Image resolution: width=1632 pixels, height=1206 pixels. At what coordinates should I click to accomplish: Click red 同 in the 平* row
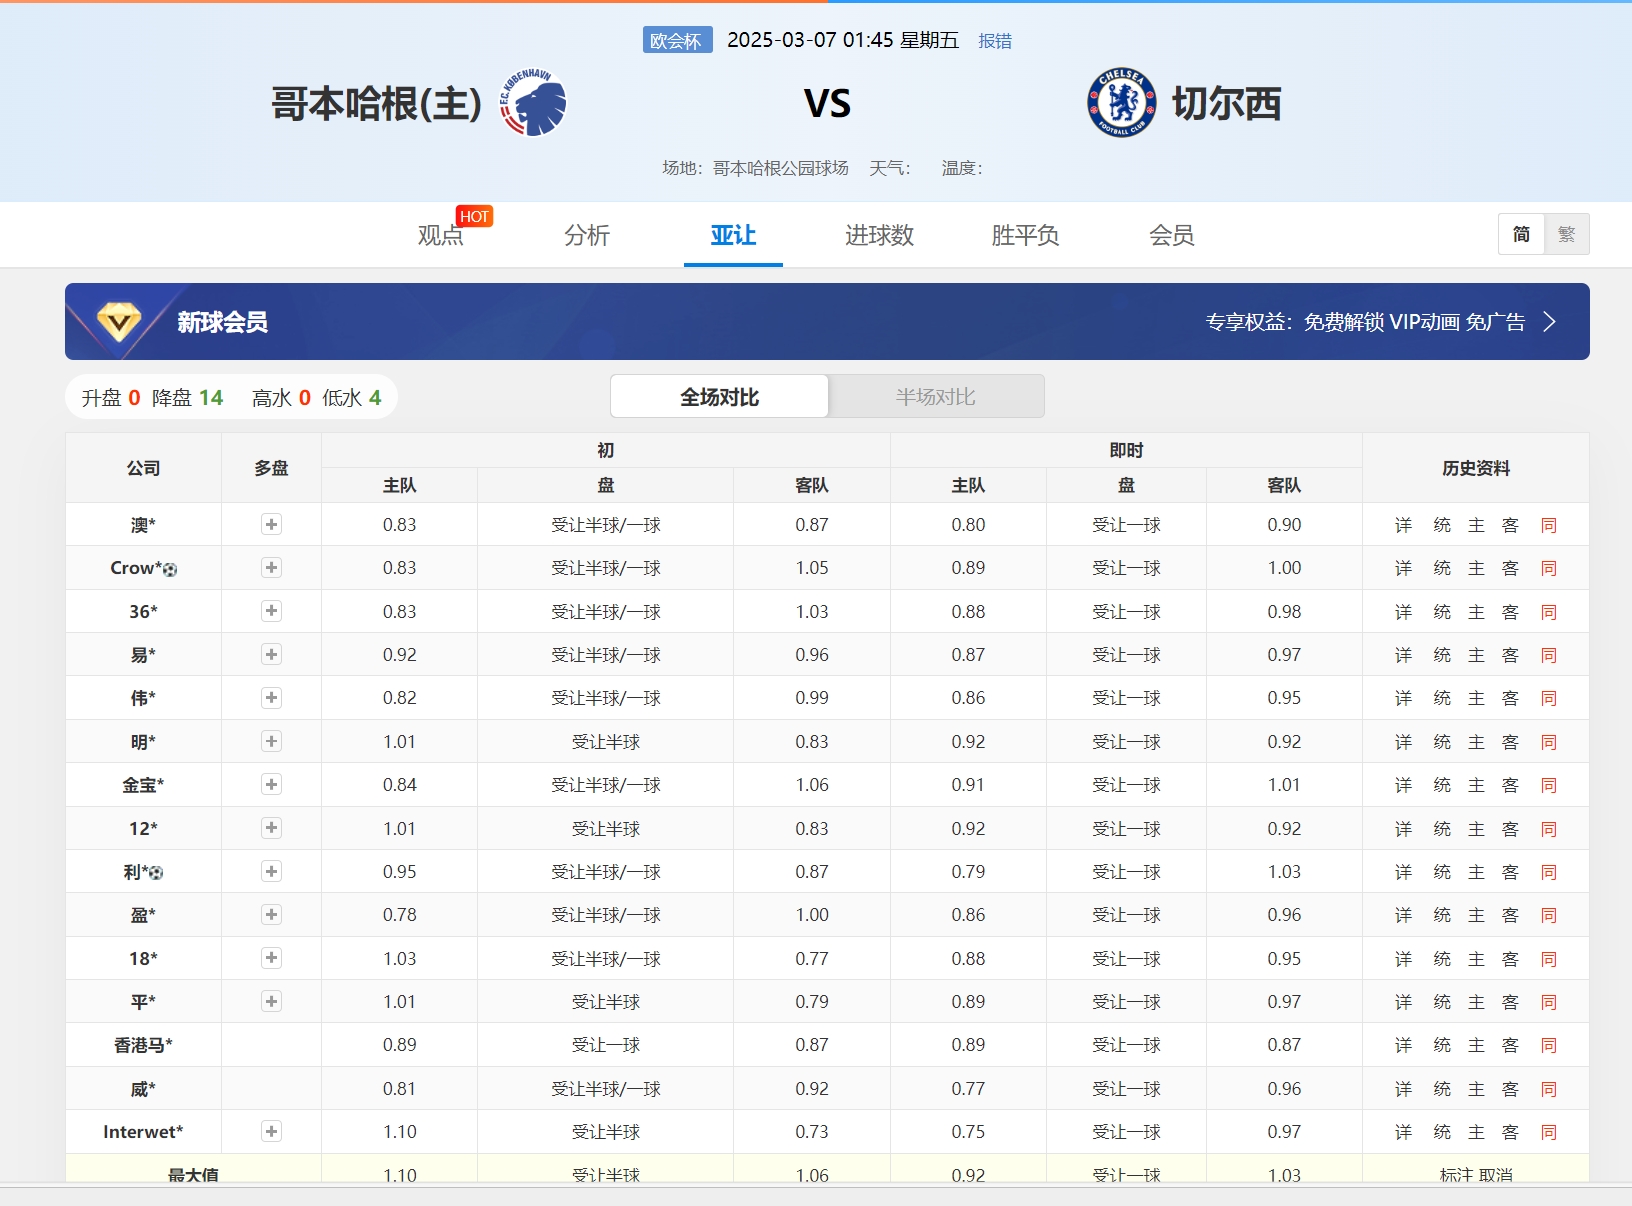click(x=1548, y=1002)
